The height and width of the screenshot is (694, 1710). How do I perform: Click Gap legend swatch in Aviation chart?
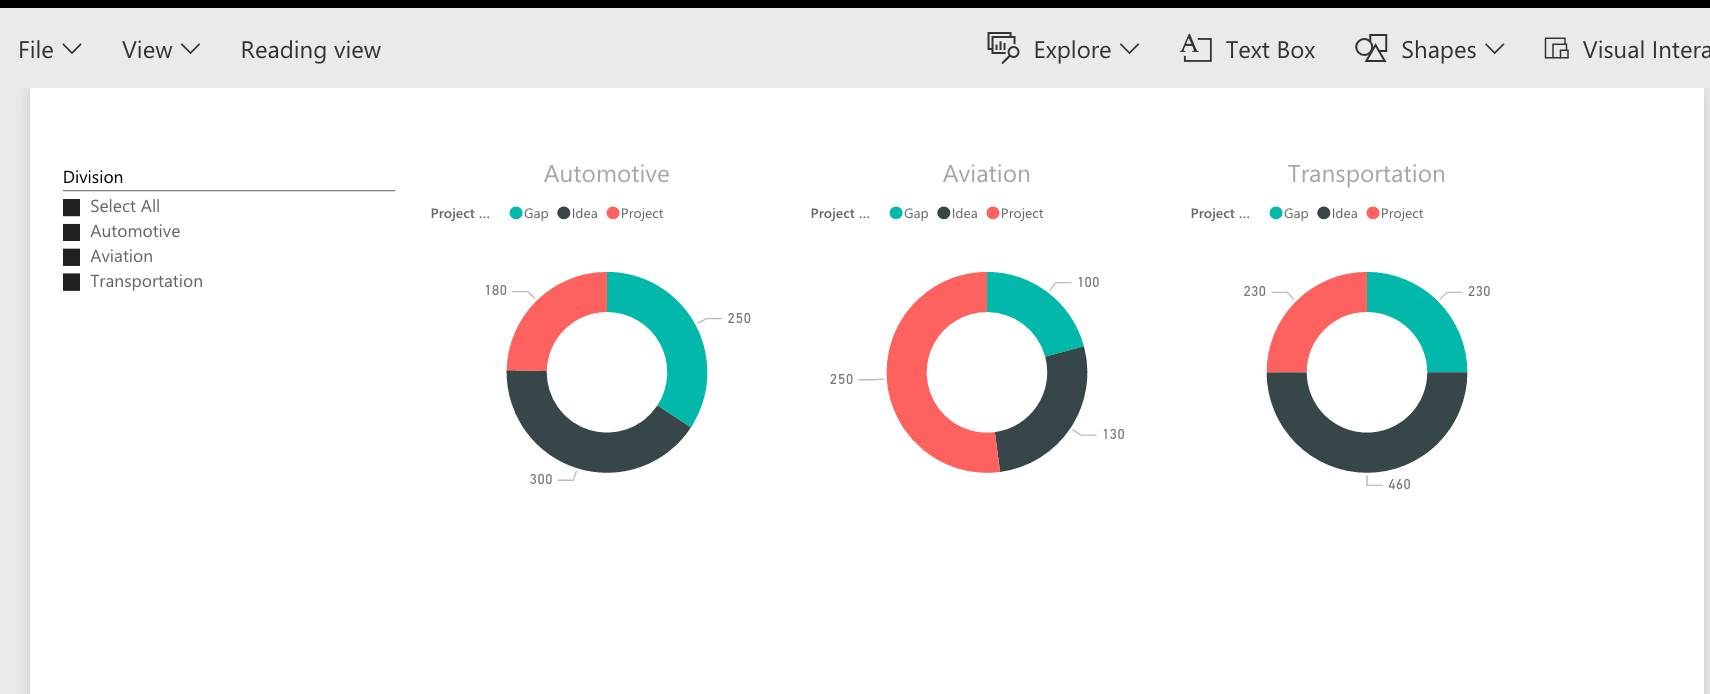click(896, 213)
